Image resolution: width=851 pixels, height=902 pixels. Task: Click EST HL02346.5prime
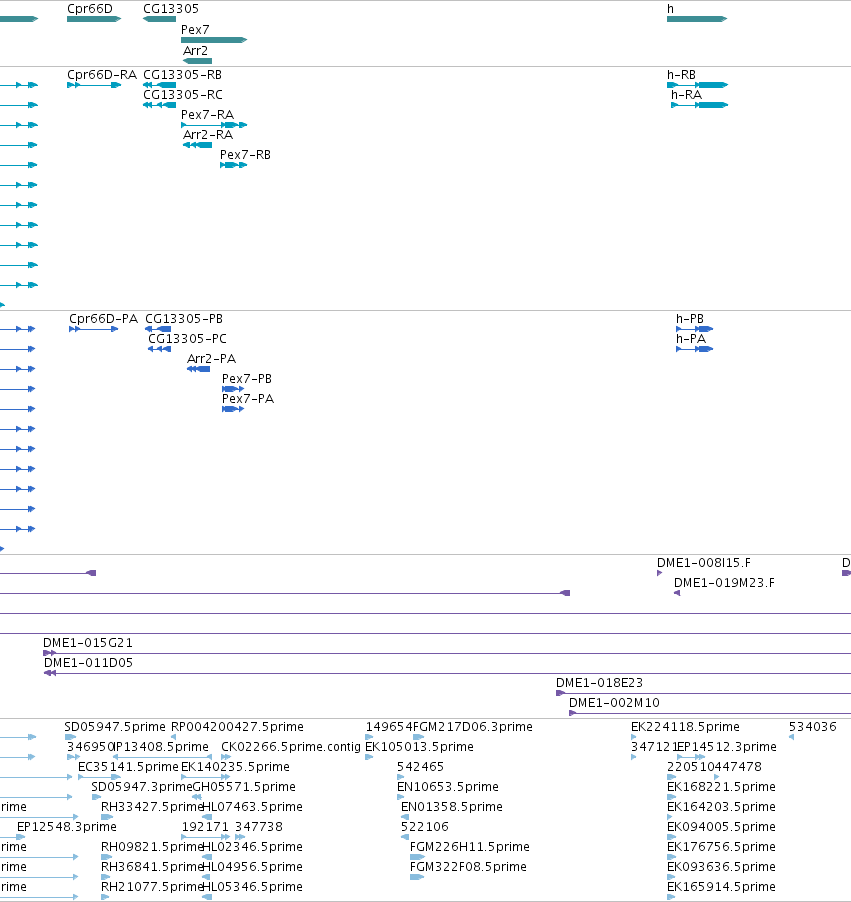(x=207, y=857)
